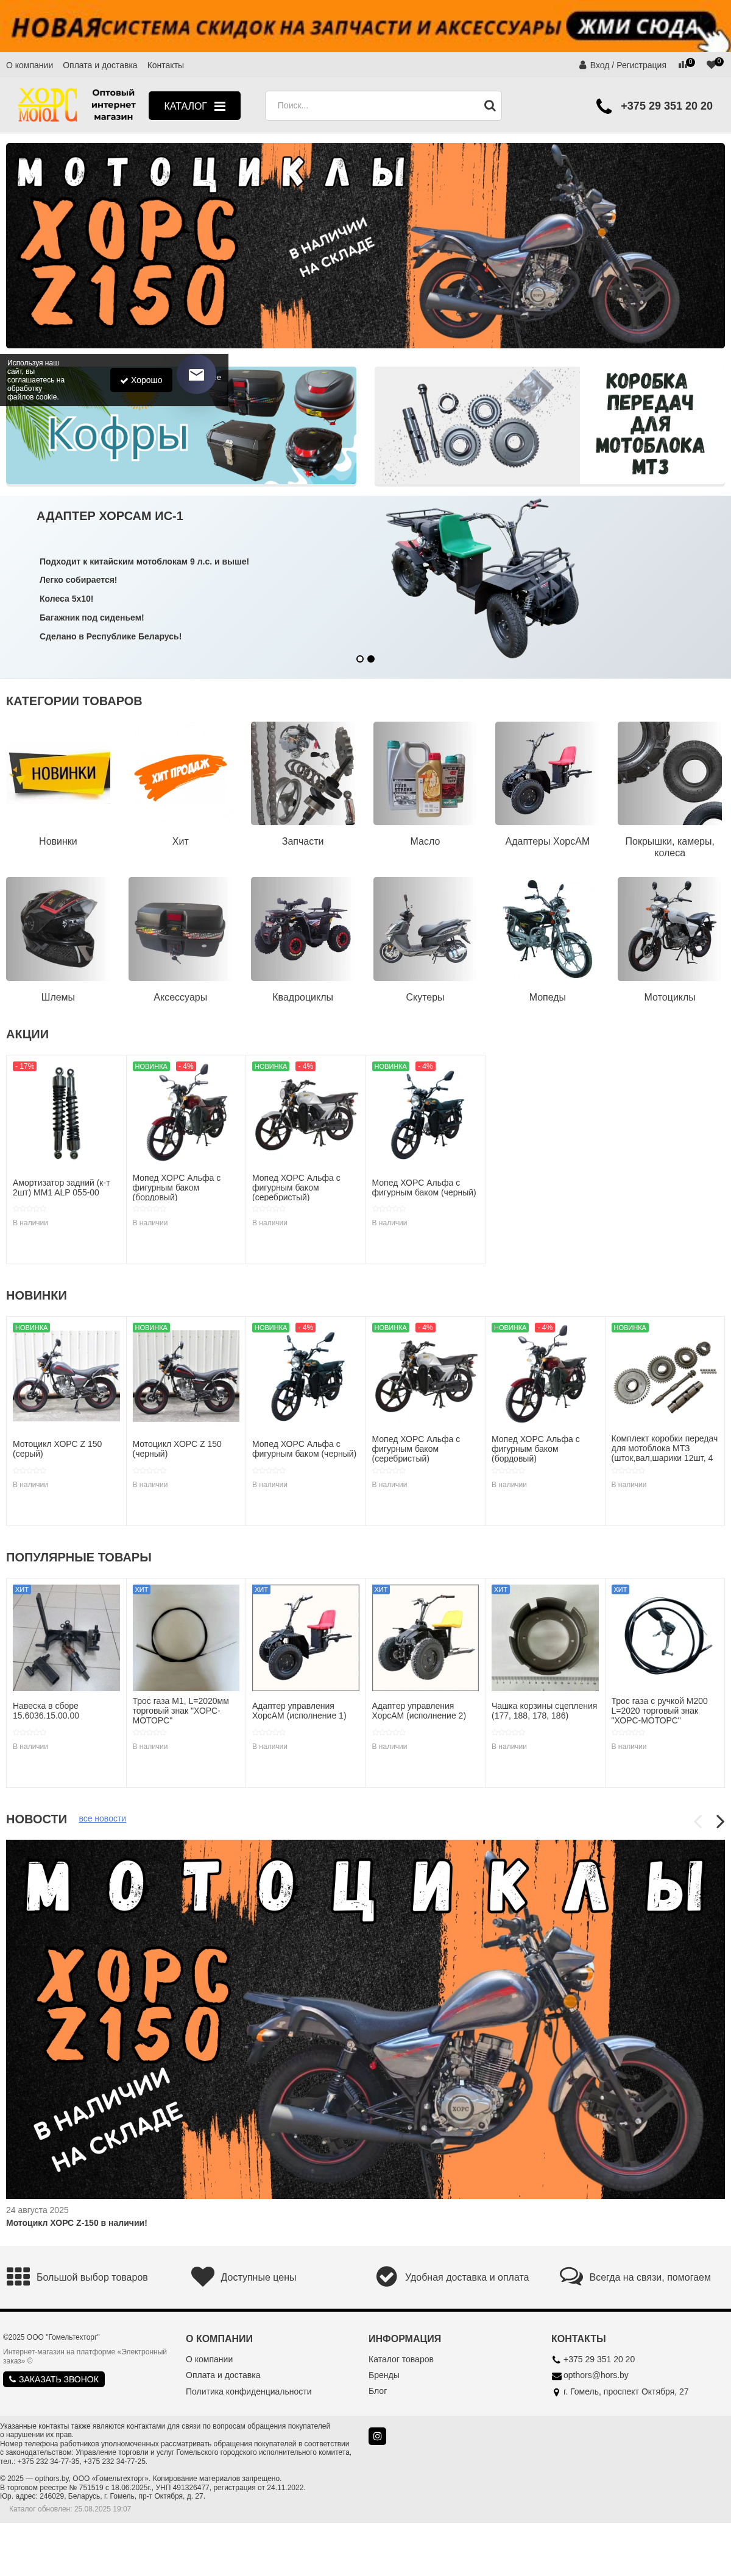Go to next news with right arrow
The height and width of the screenshot is (2576, 731).
coord(720,1821)
